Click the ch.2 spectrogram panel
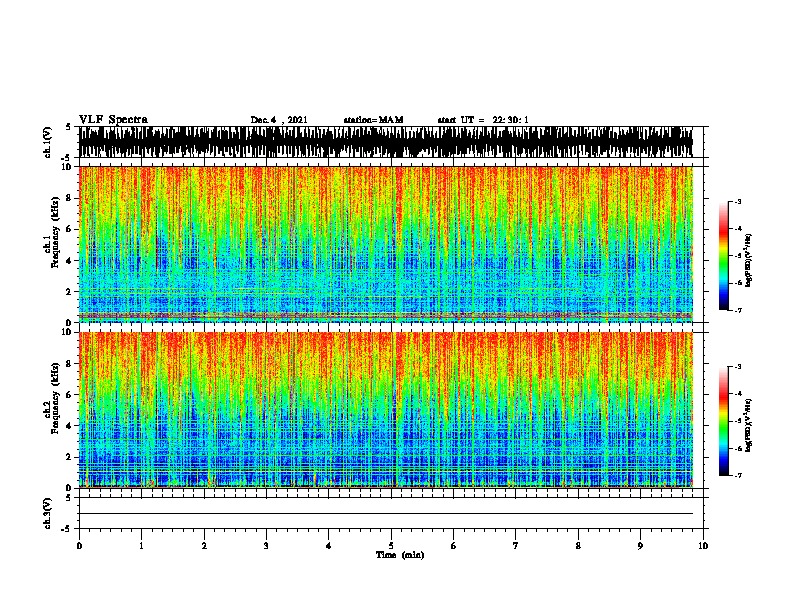Screen dimensions: 792x612 tap(386, 410)
